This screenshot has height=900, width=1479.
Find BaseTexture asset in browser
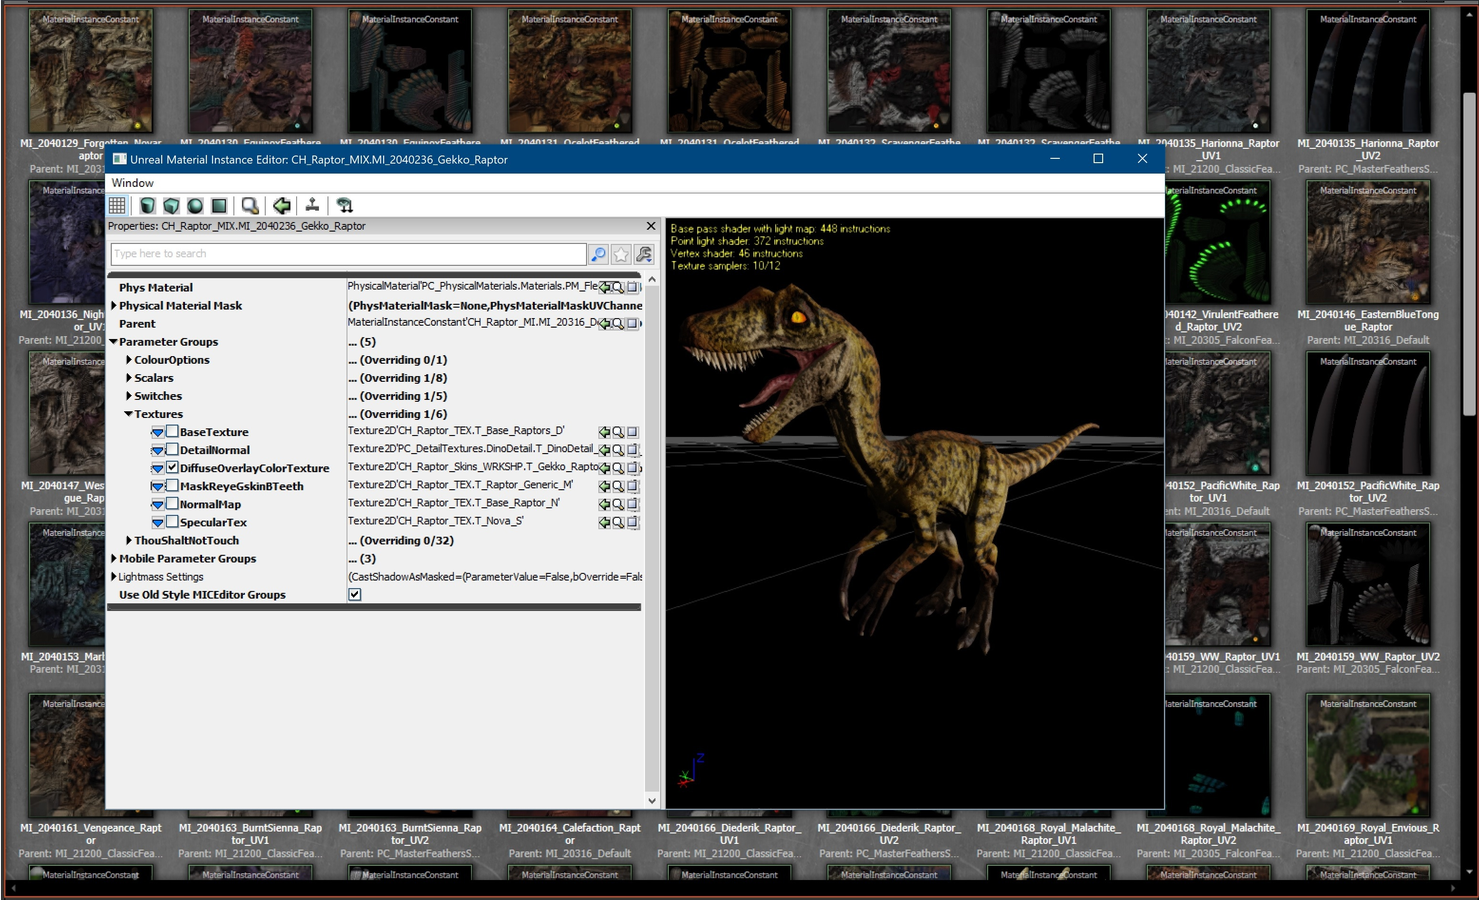[618, 432]
